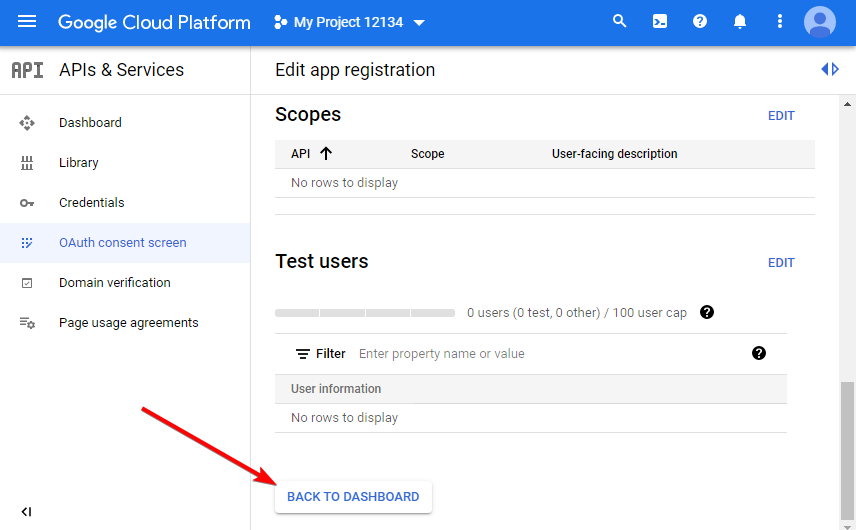856x530 pixels.
Task: Open the three-dot more options menu
Action: coord(780,22)
